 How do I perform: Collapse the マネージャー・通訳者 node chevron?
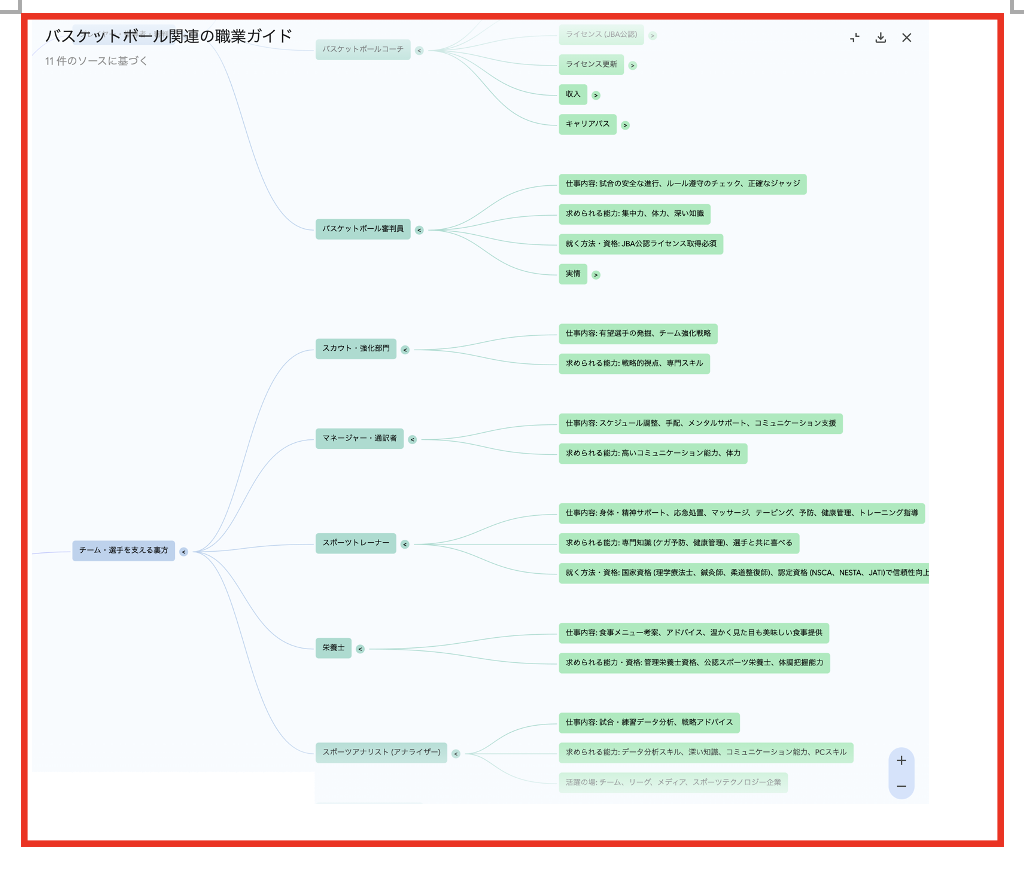click(412, 440)
